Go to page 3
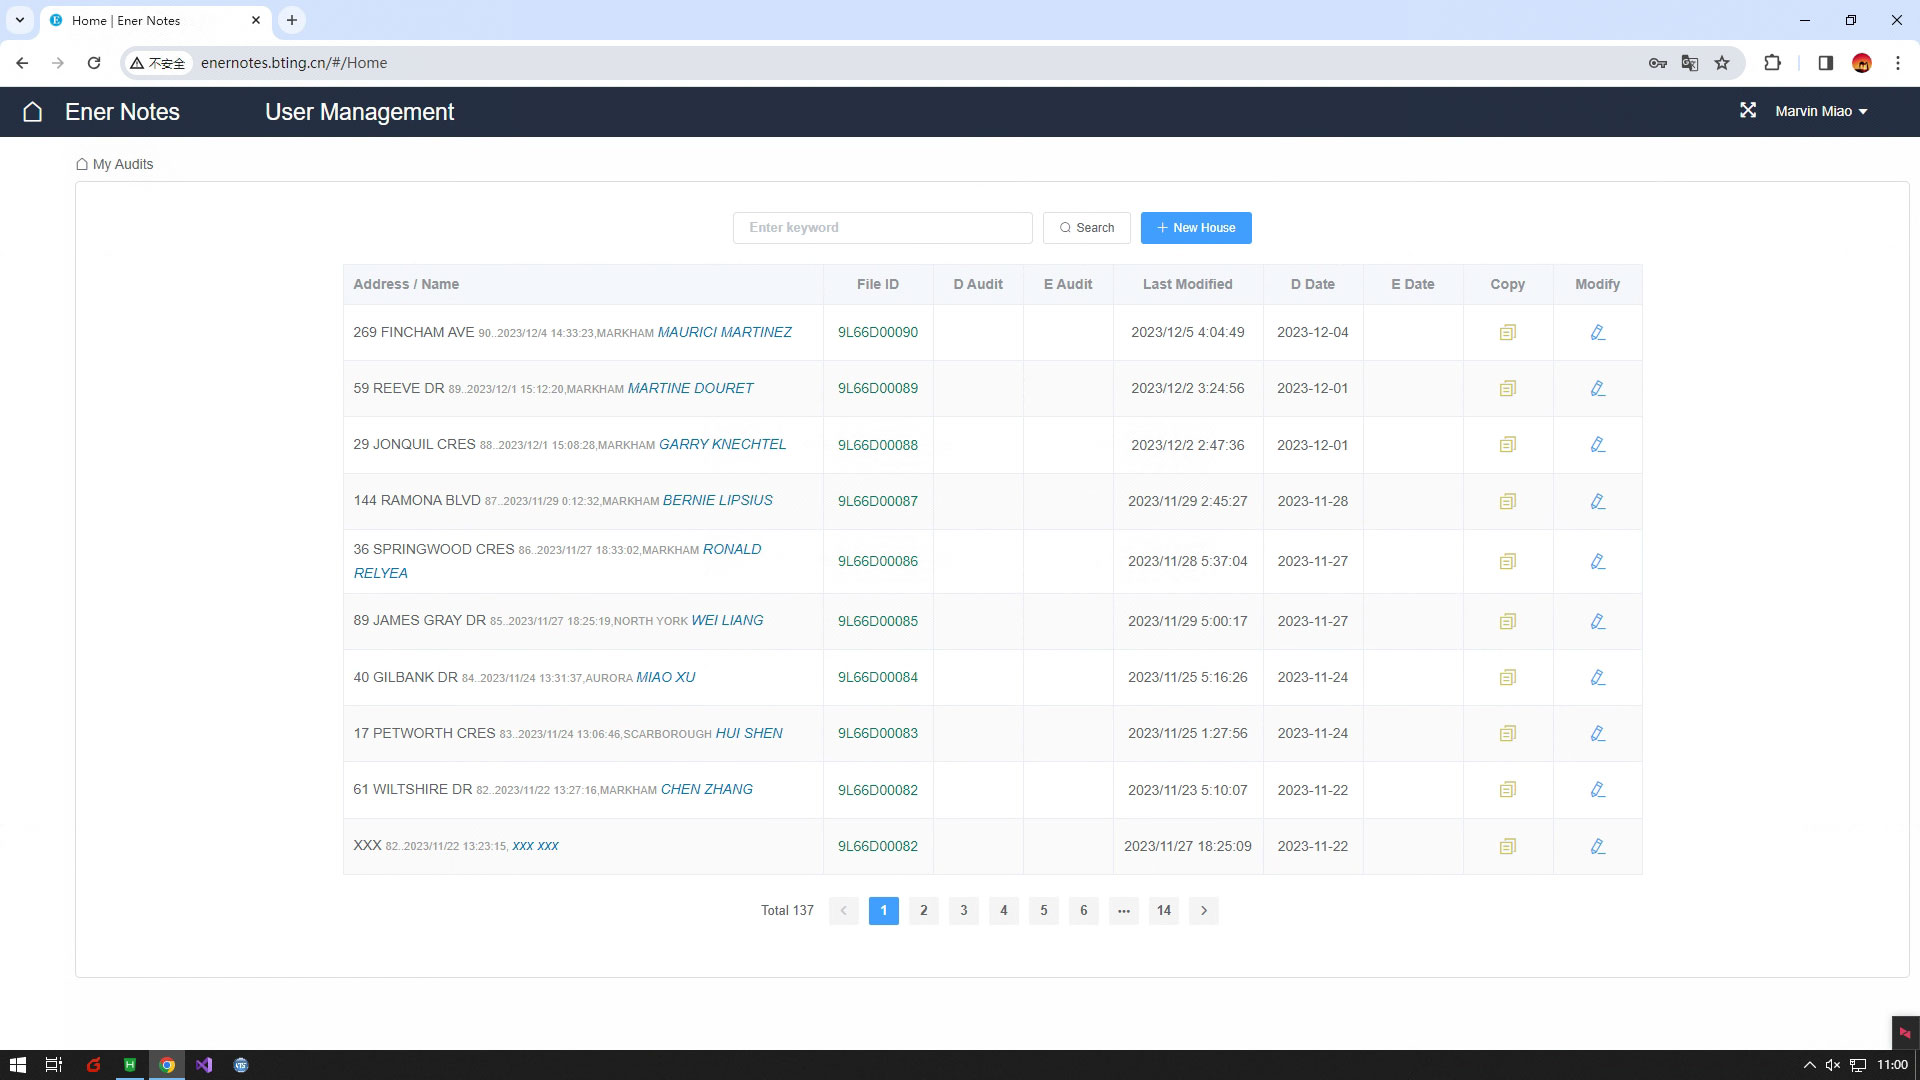 point(964,911)
